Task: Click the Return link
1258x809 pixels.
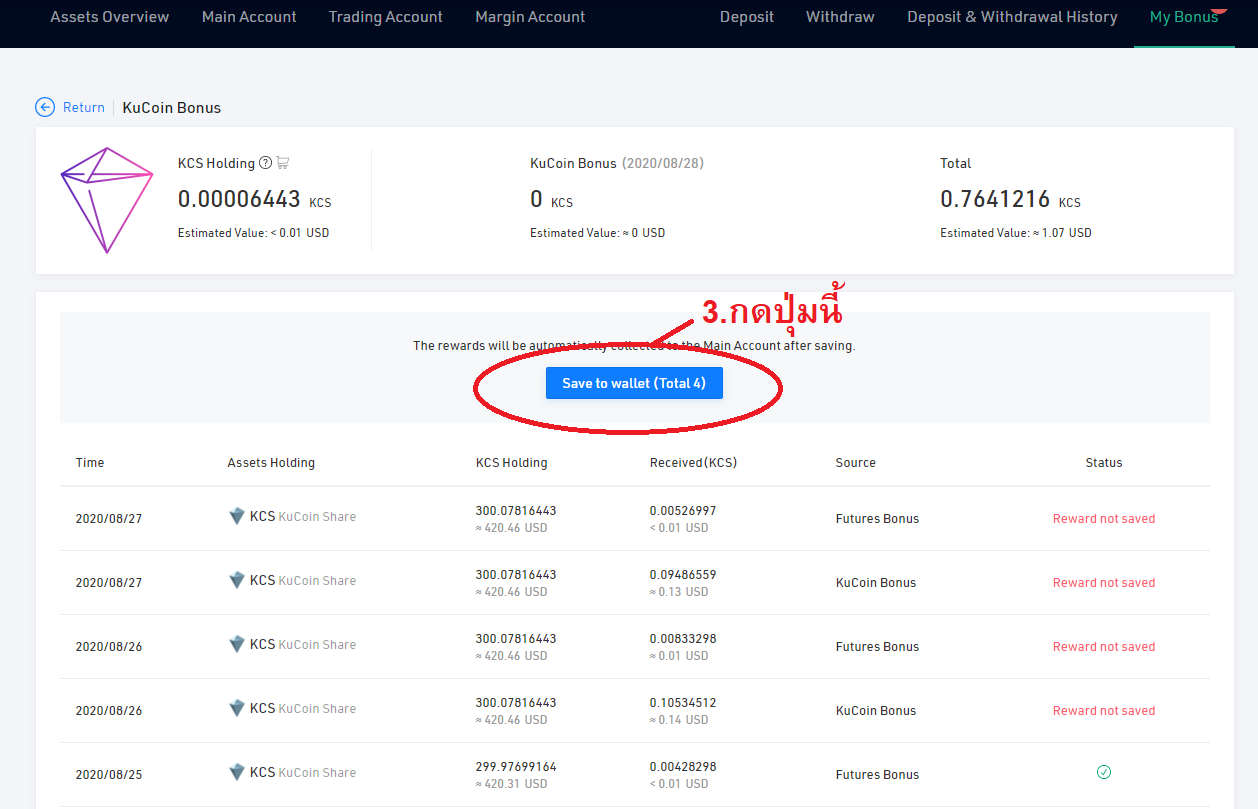Action: coord(84,107)
